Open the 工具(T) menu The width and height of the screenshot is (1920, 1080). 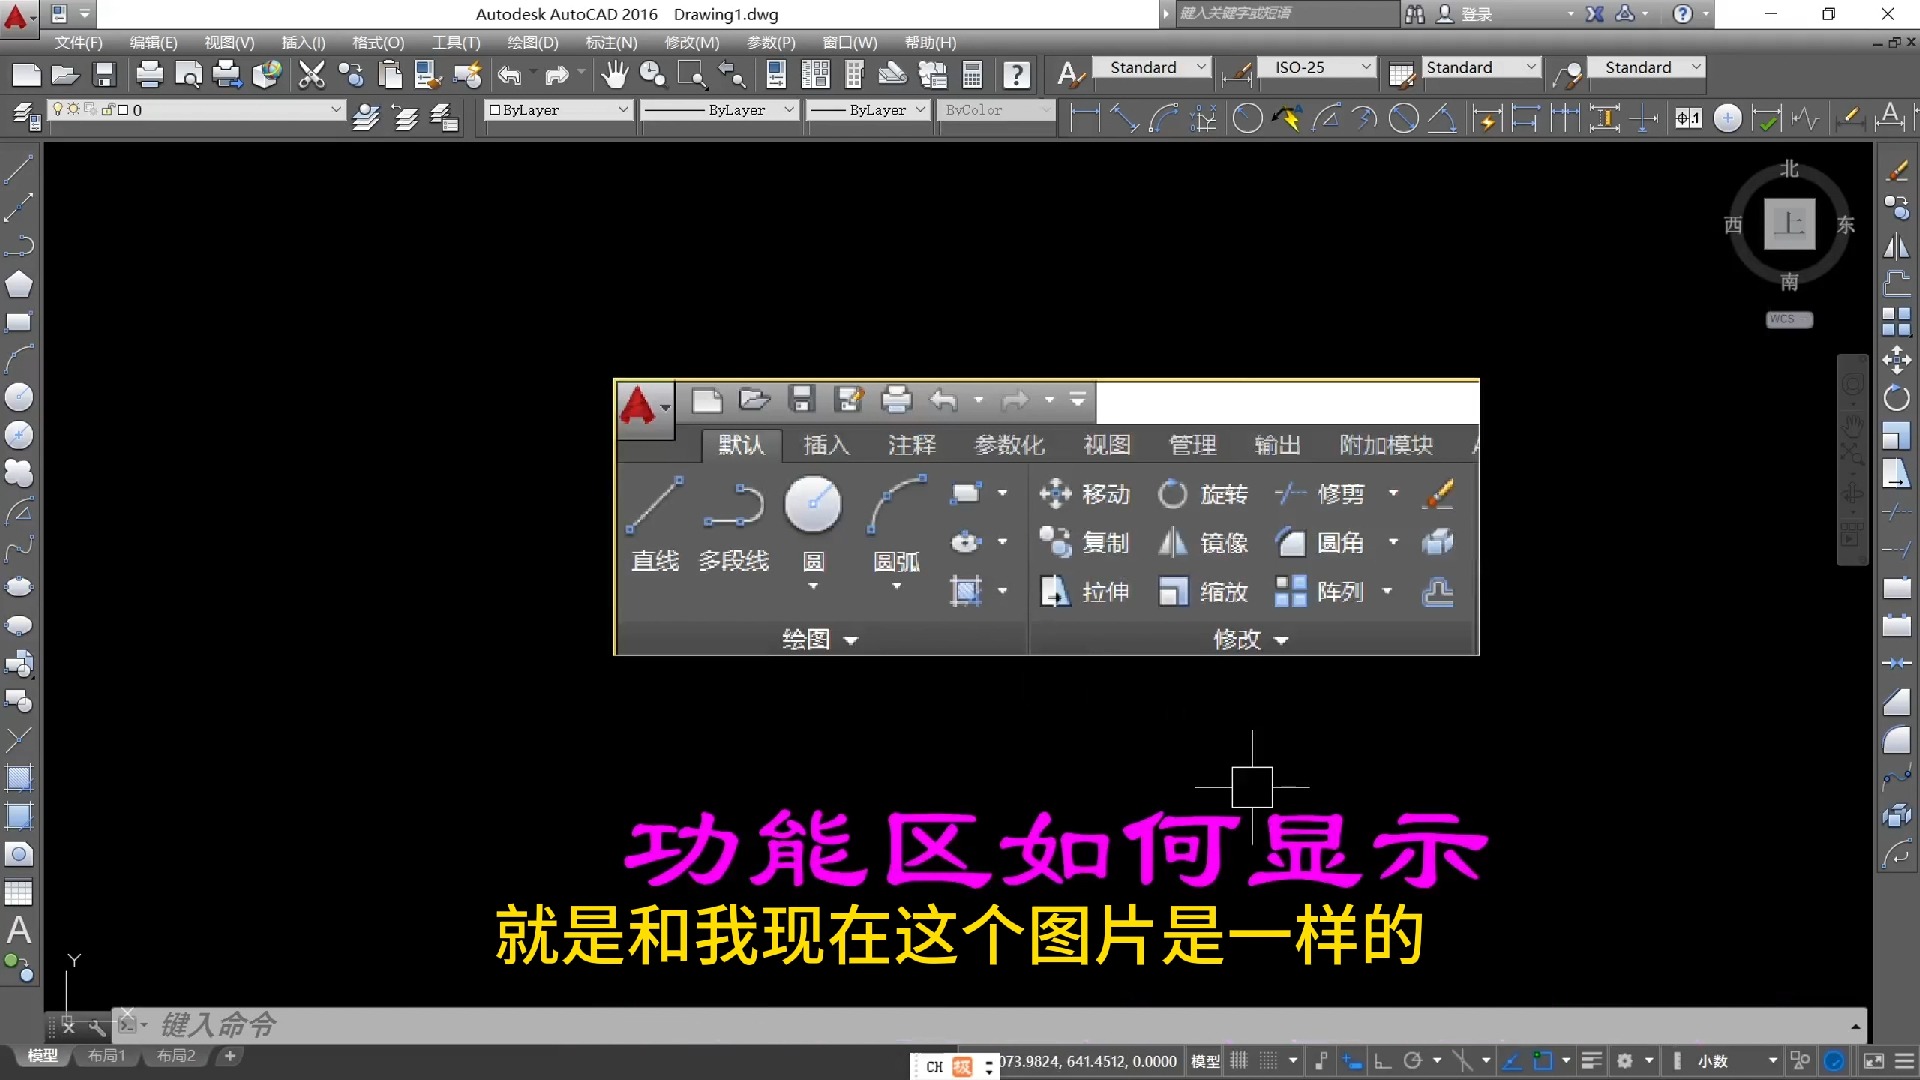[x=455, y=42]
